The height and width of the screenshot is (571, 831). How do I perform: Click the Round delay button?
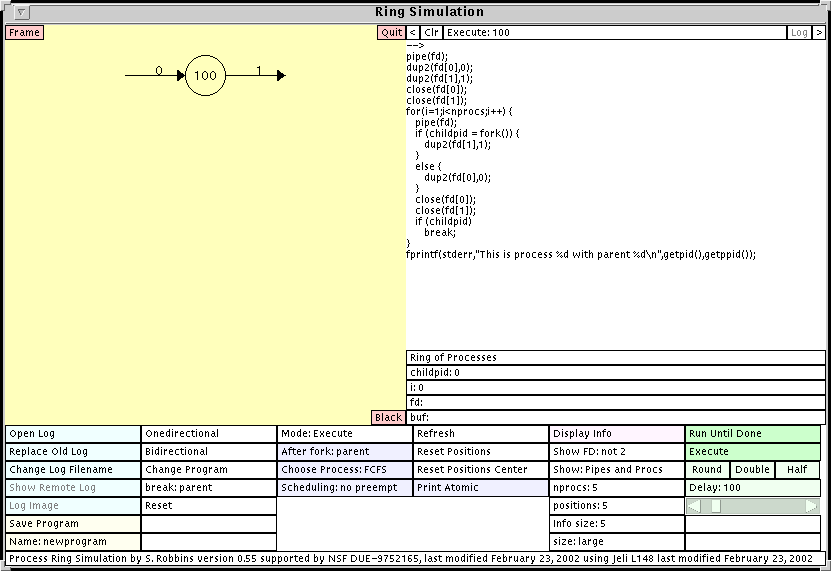[707, 470]
